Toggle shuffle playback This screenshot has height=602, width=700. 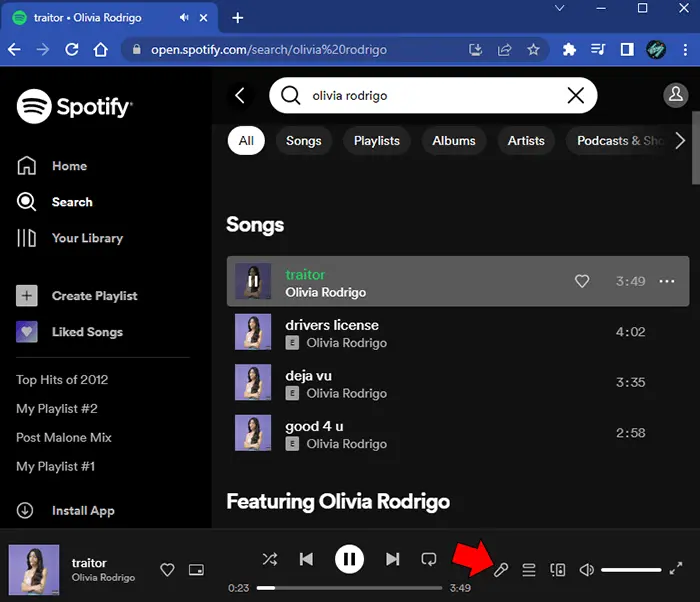click(x=270, y=559)
